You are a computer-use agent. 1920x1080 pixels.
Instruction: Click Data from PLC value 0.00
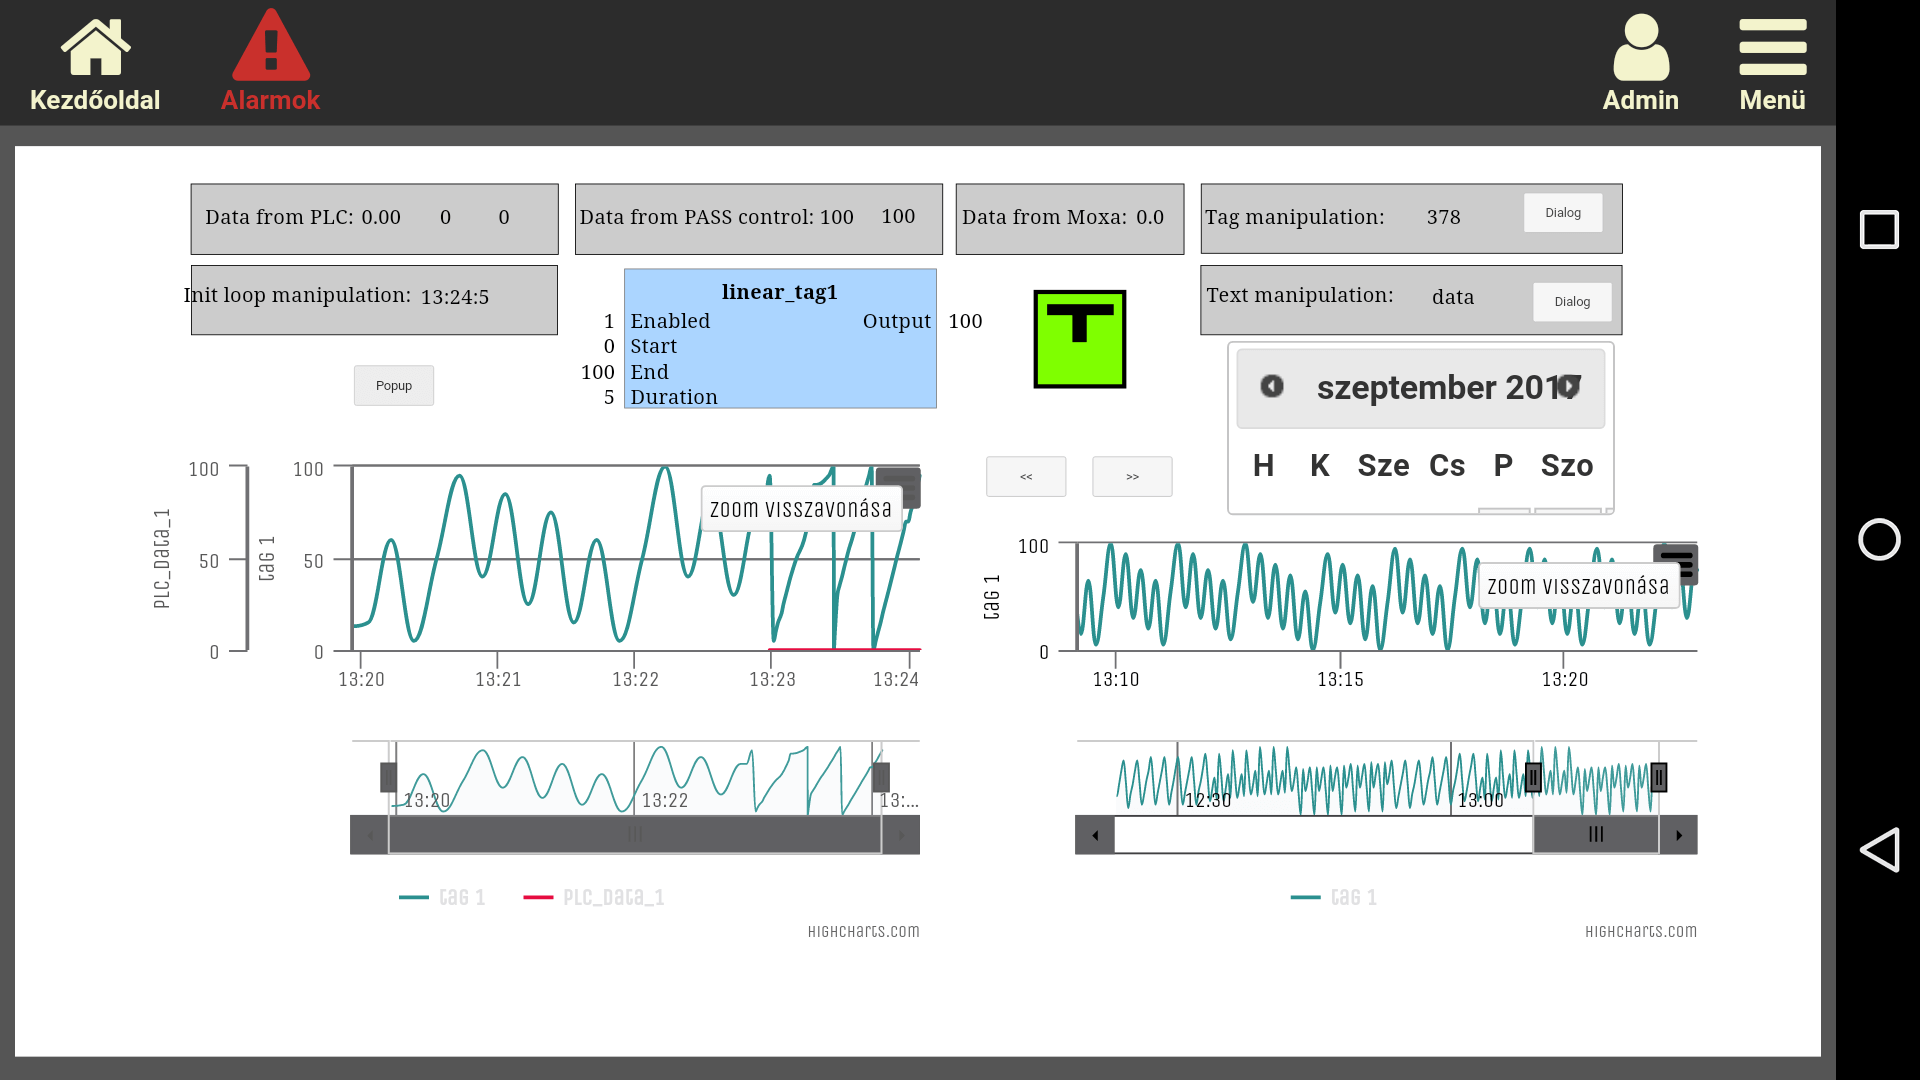(381, 217)
